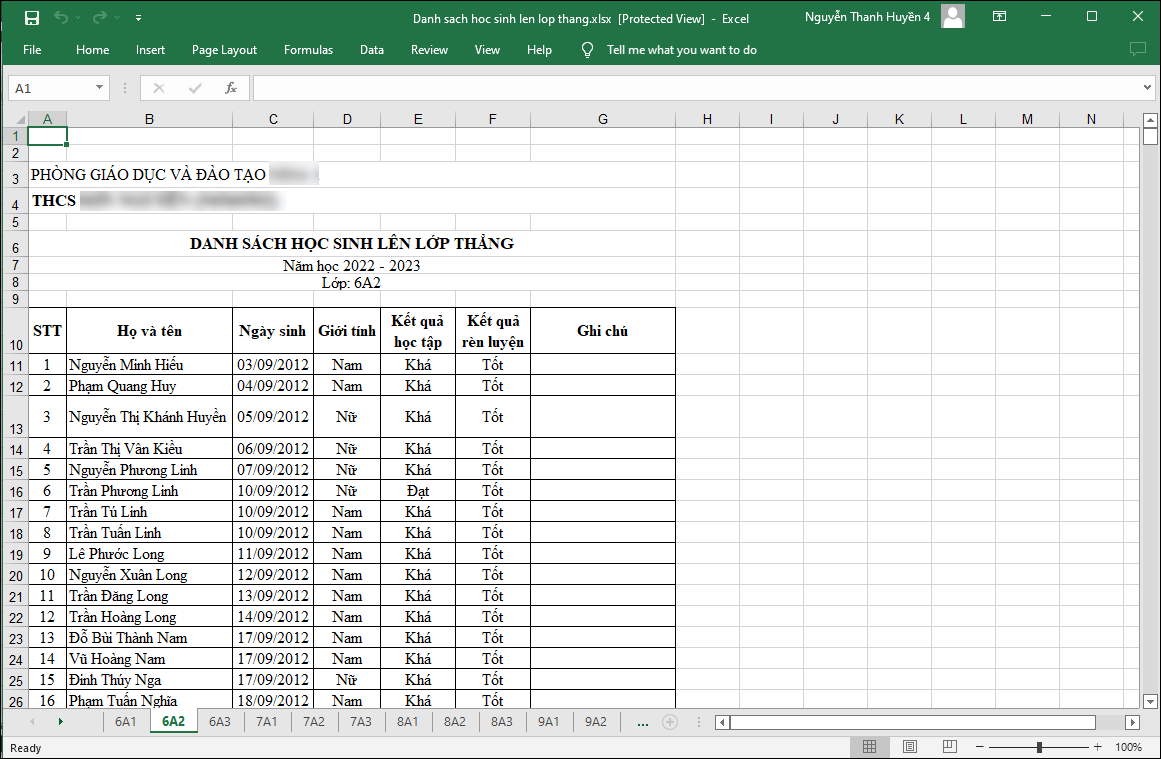
Task: Open the Comments icon in ribbon
Action: pos(1137,49)
